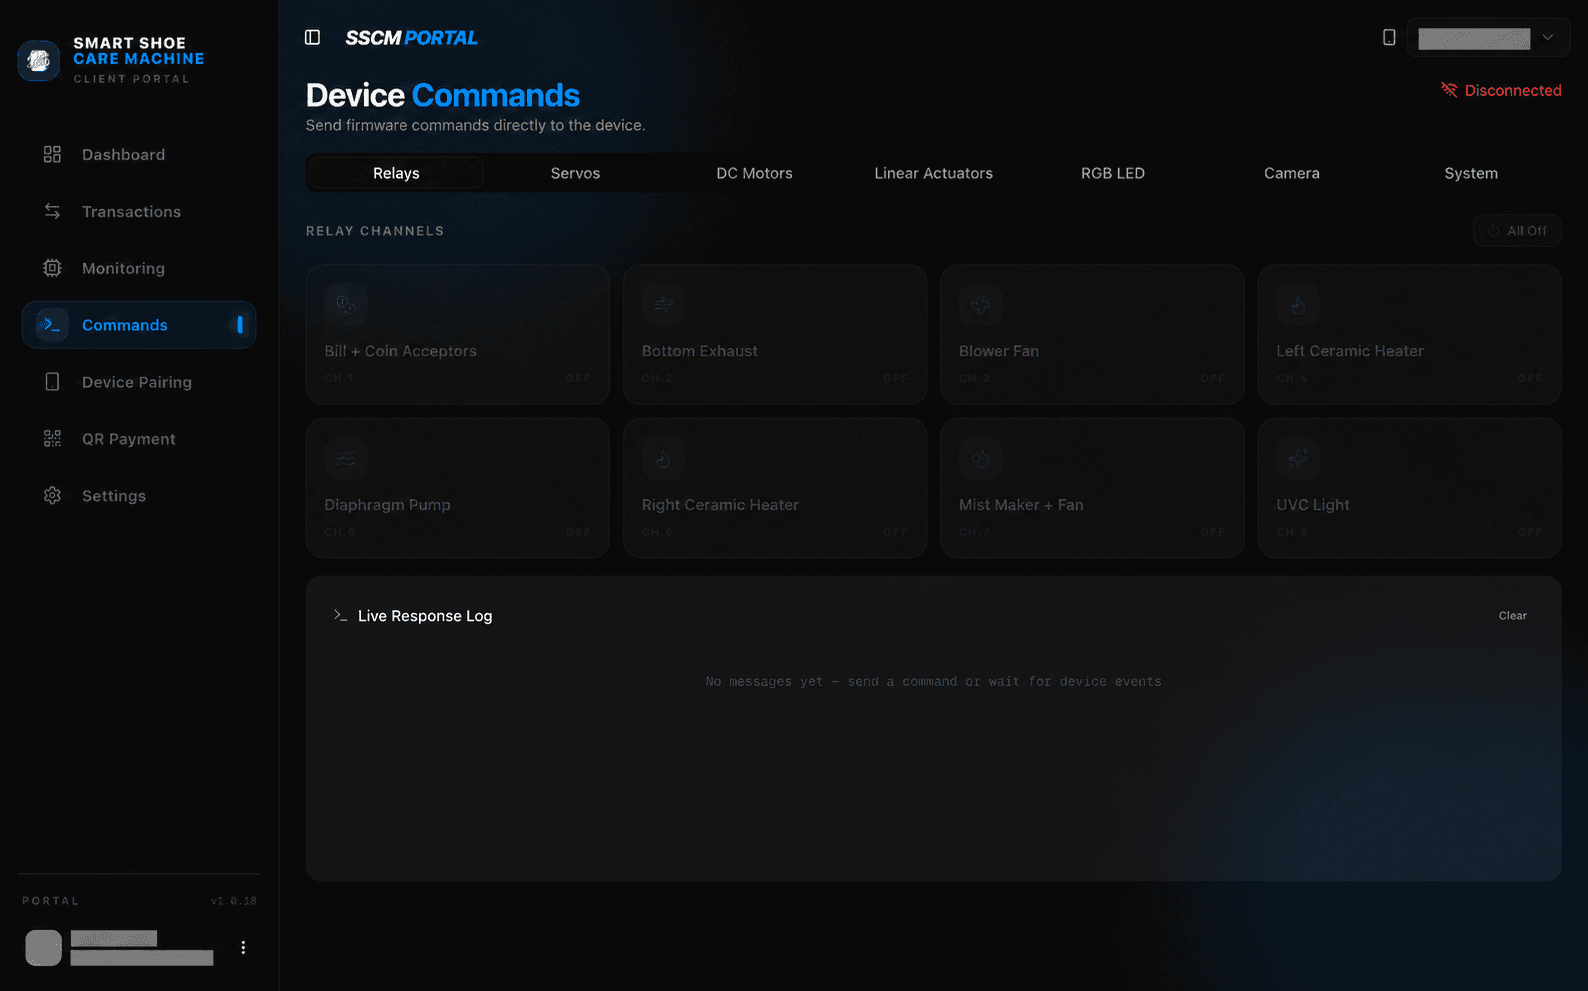Select the Camera tab
Viewport: 1588px width, 991px height.
pos(1292,173)
